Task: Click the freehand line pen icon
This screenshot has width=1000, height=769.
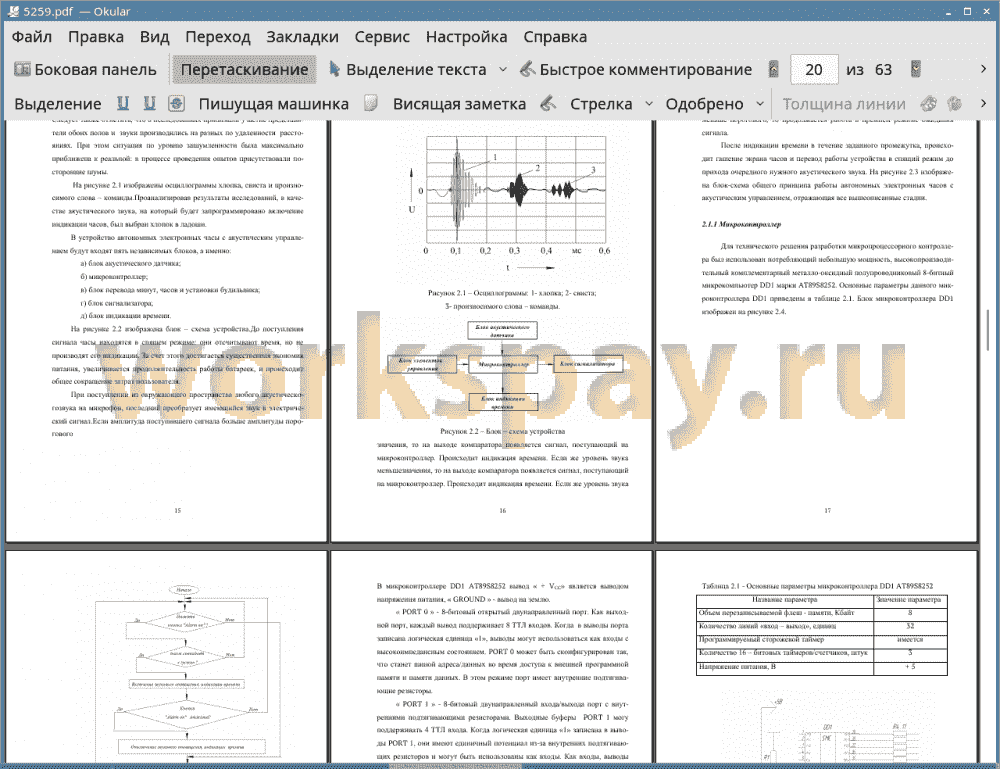Action: click(548, 103)
